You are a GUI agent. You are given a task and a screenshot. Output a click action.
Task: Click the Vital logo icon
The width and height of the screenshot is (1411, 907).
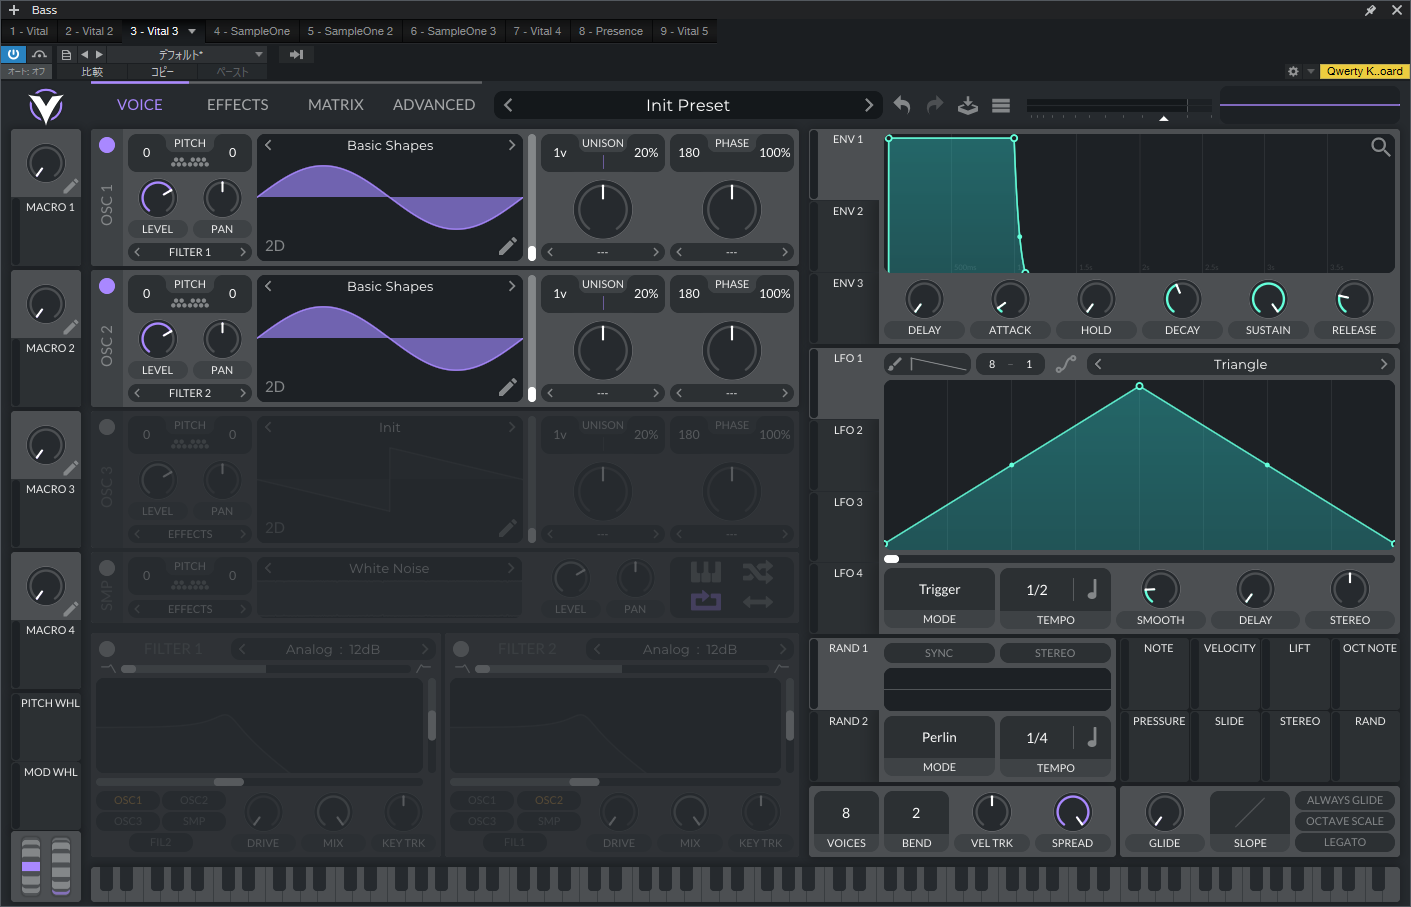tap(46, 106)
